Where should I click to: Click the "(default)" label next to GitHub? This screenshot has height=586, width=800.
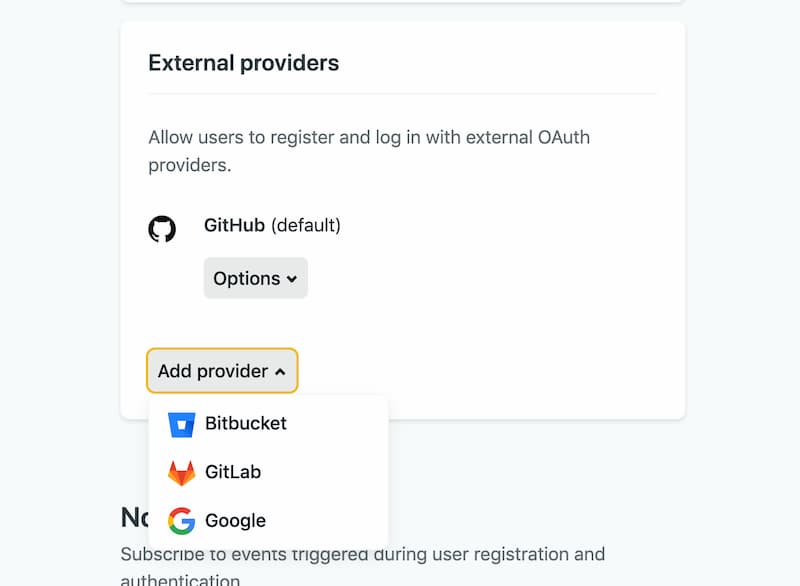click(306, 226)
